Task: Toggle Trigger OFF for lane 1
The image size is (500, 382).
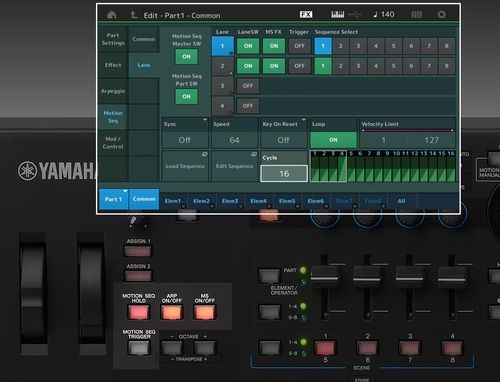Action: (x=299, y=46)
